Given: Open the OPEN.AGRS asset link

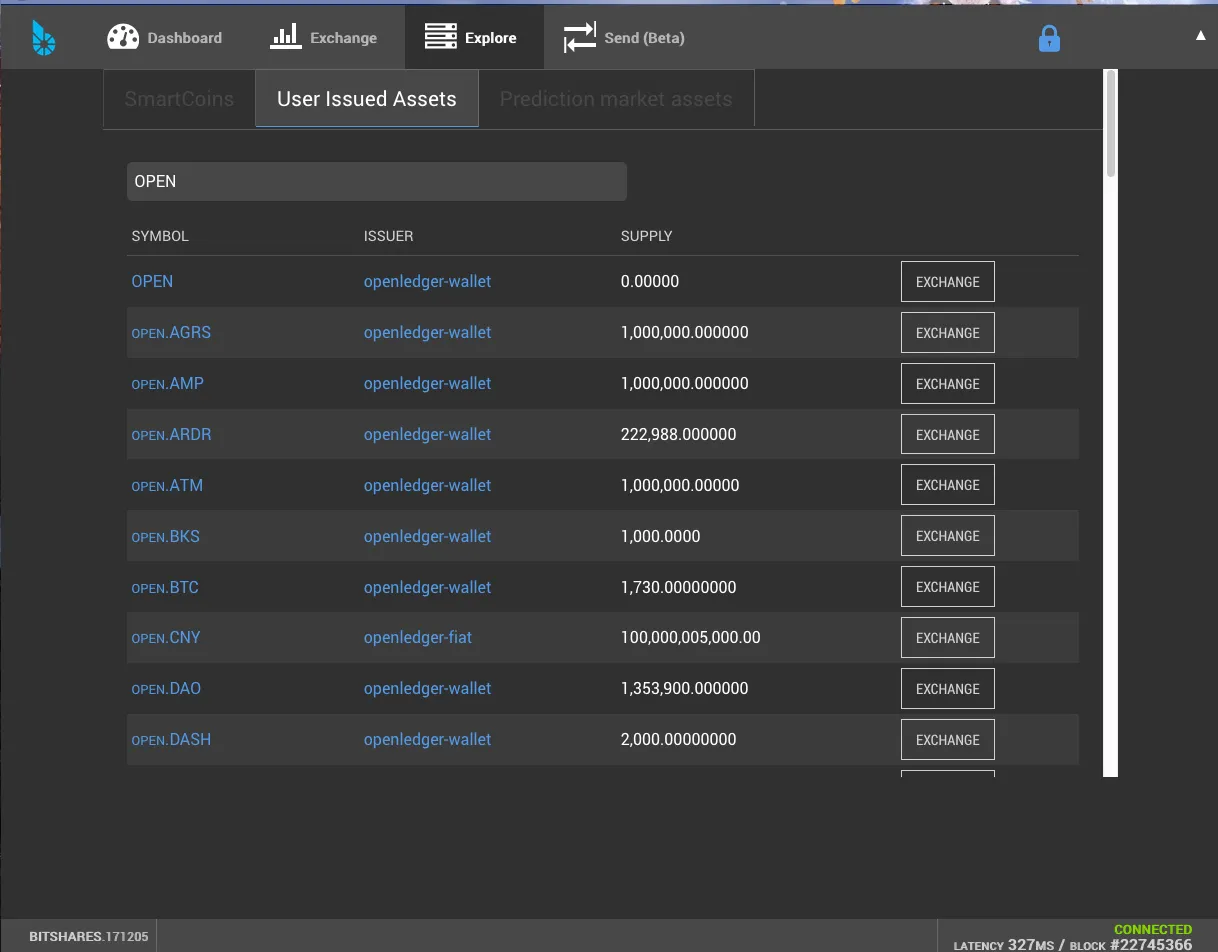Looking at the screenshot, I should click(171, 333).
